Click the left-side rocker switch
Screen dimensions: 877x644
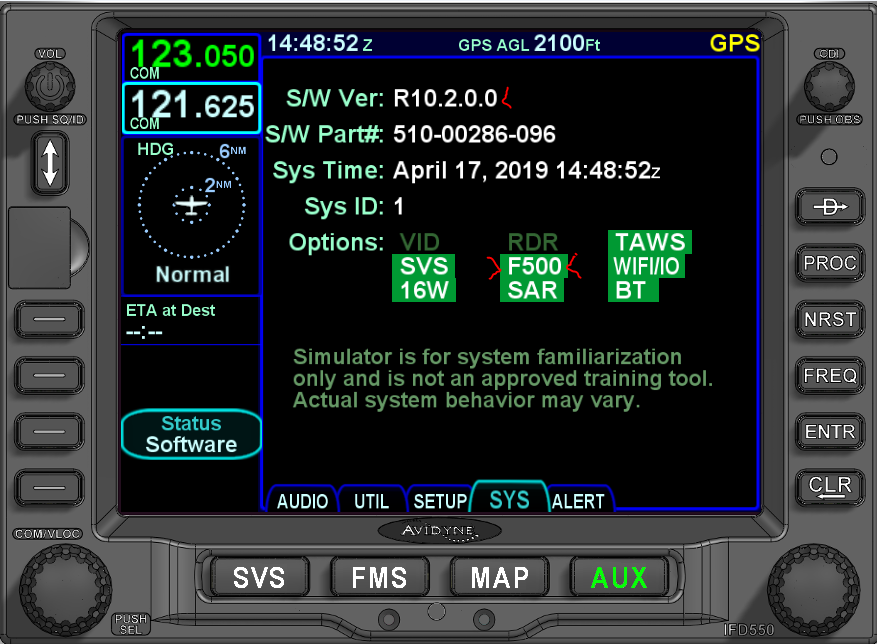[x=48, y=247]
